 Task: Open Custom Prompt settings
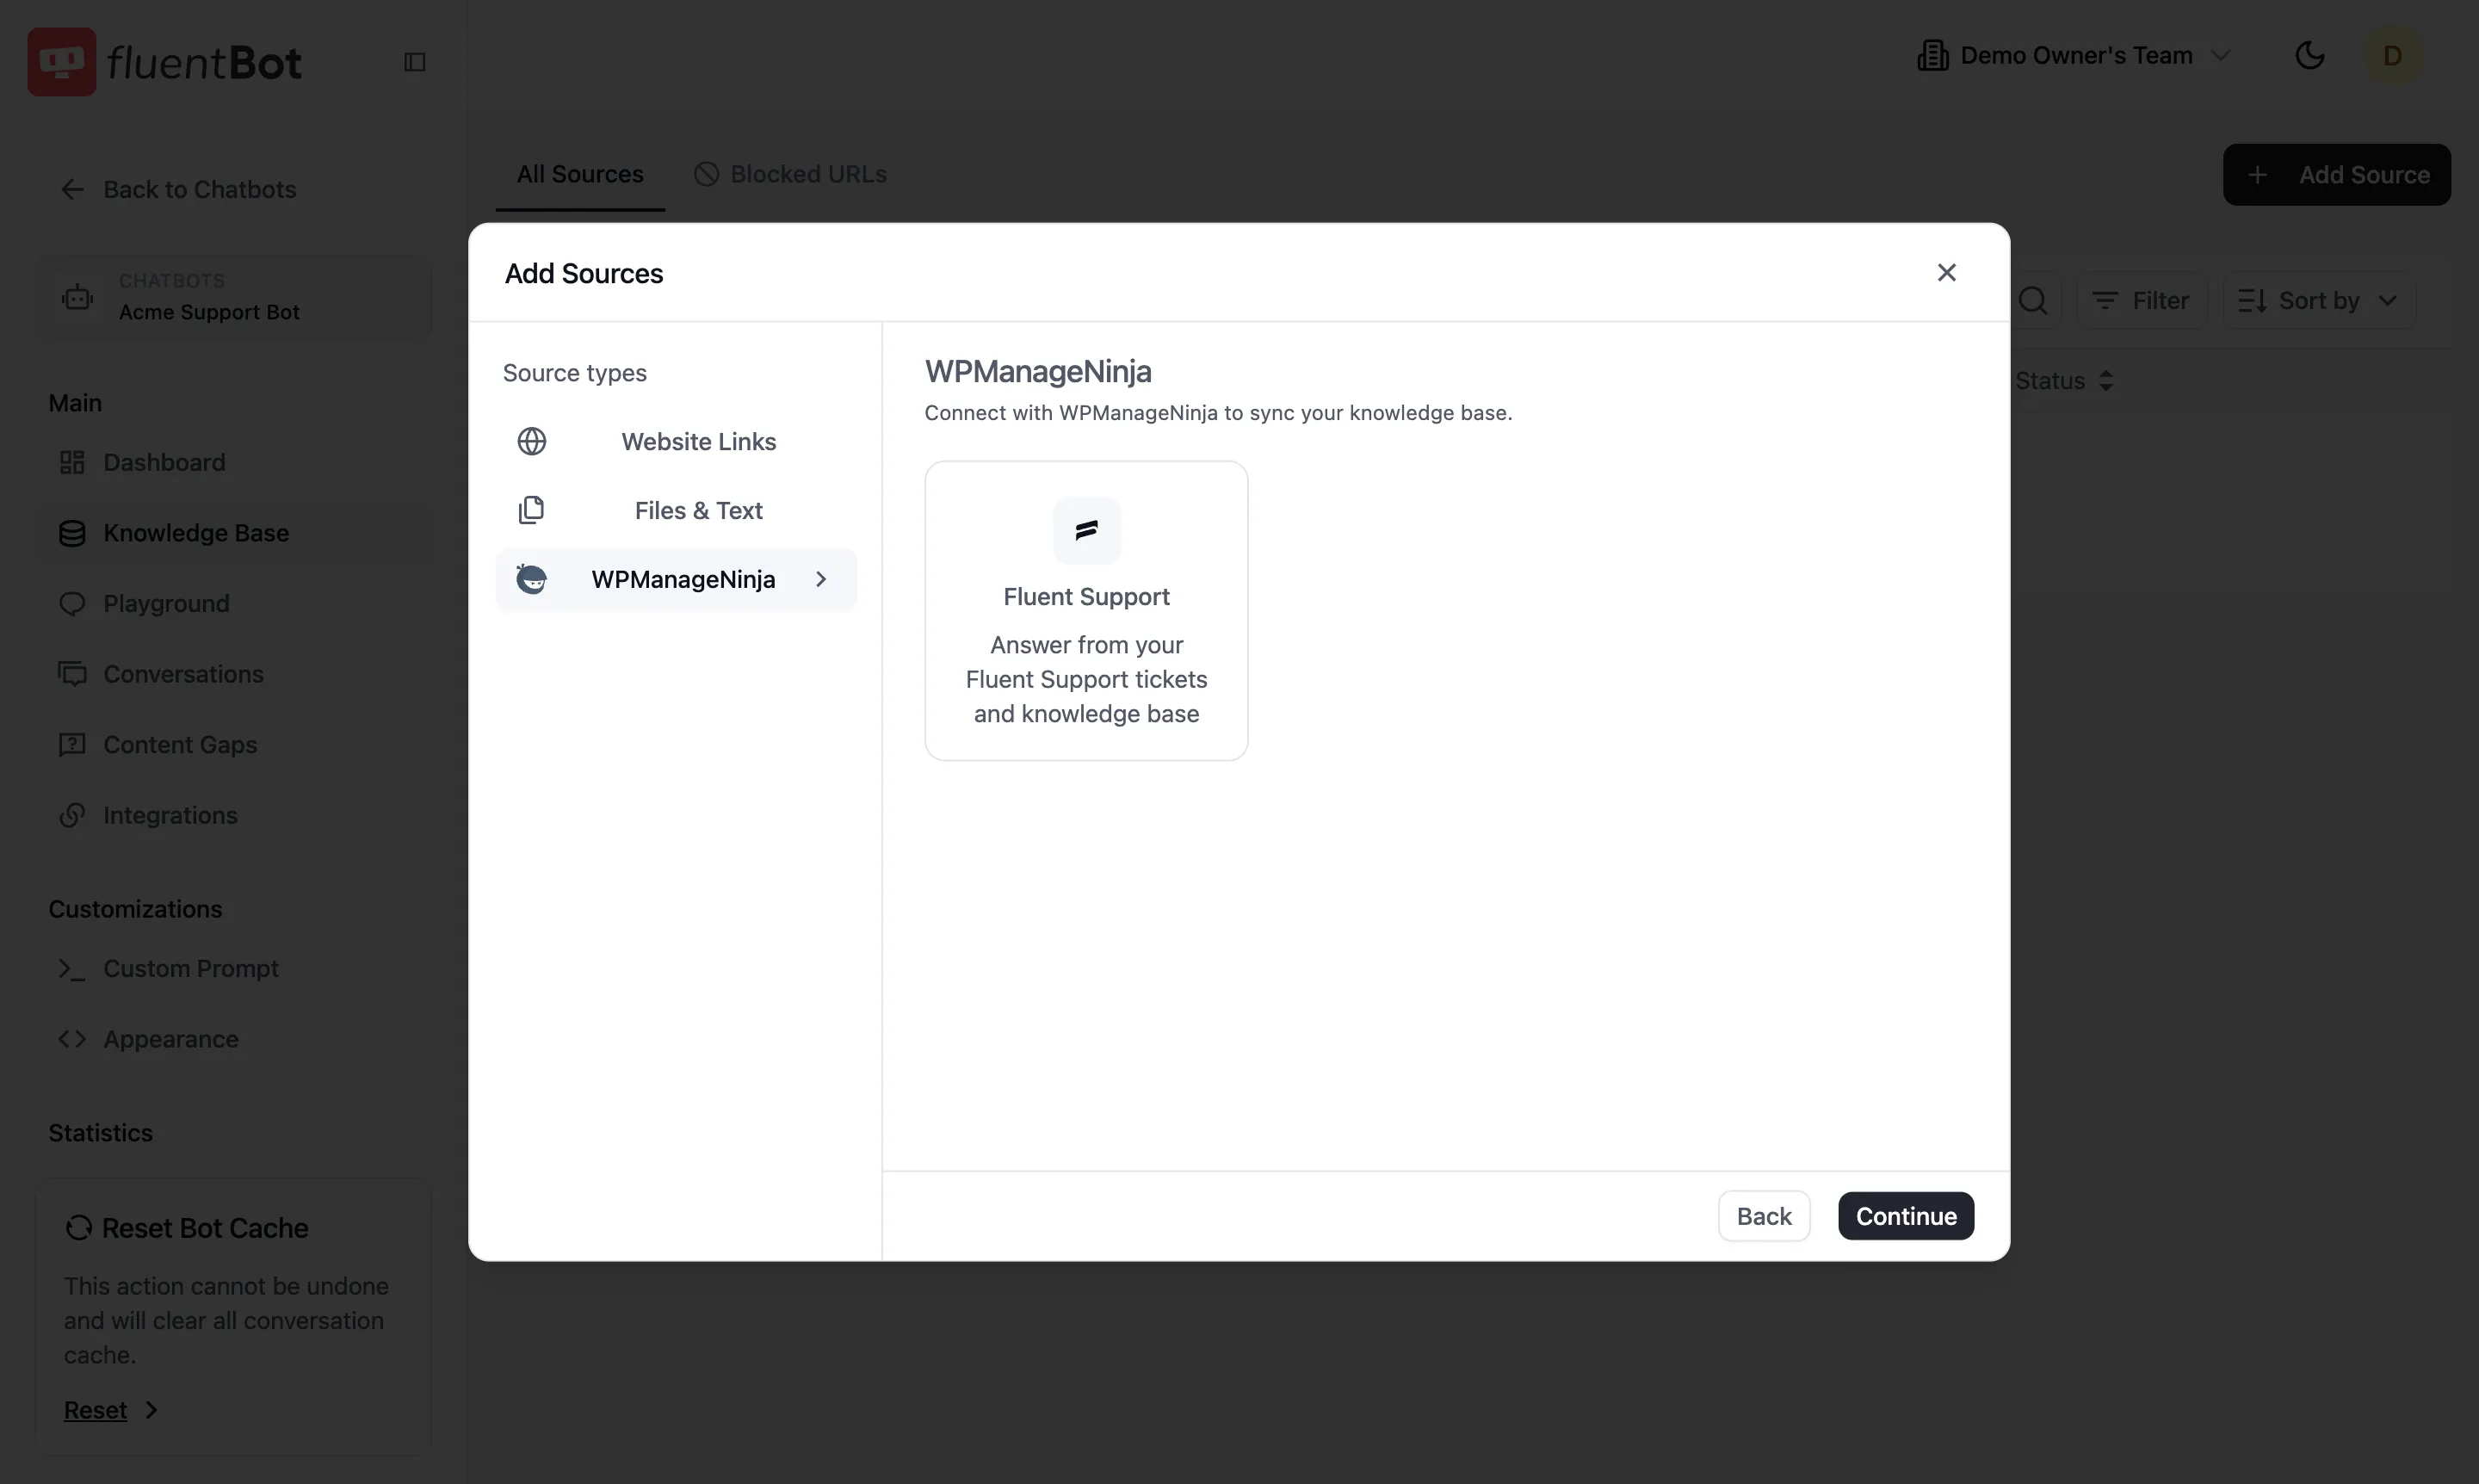[233, 968]
